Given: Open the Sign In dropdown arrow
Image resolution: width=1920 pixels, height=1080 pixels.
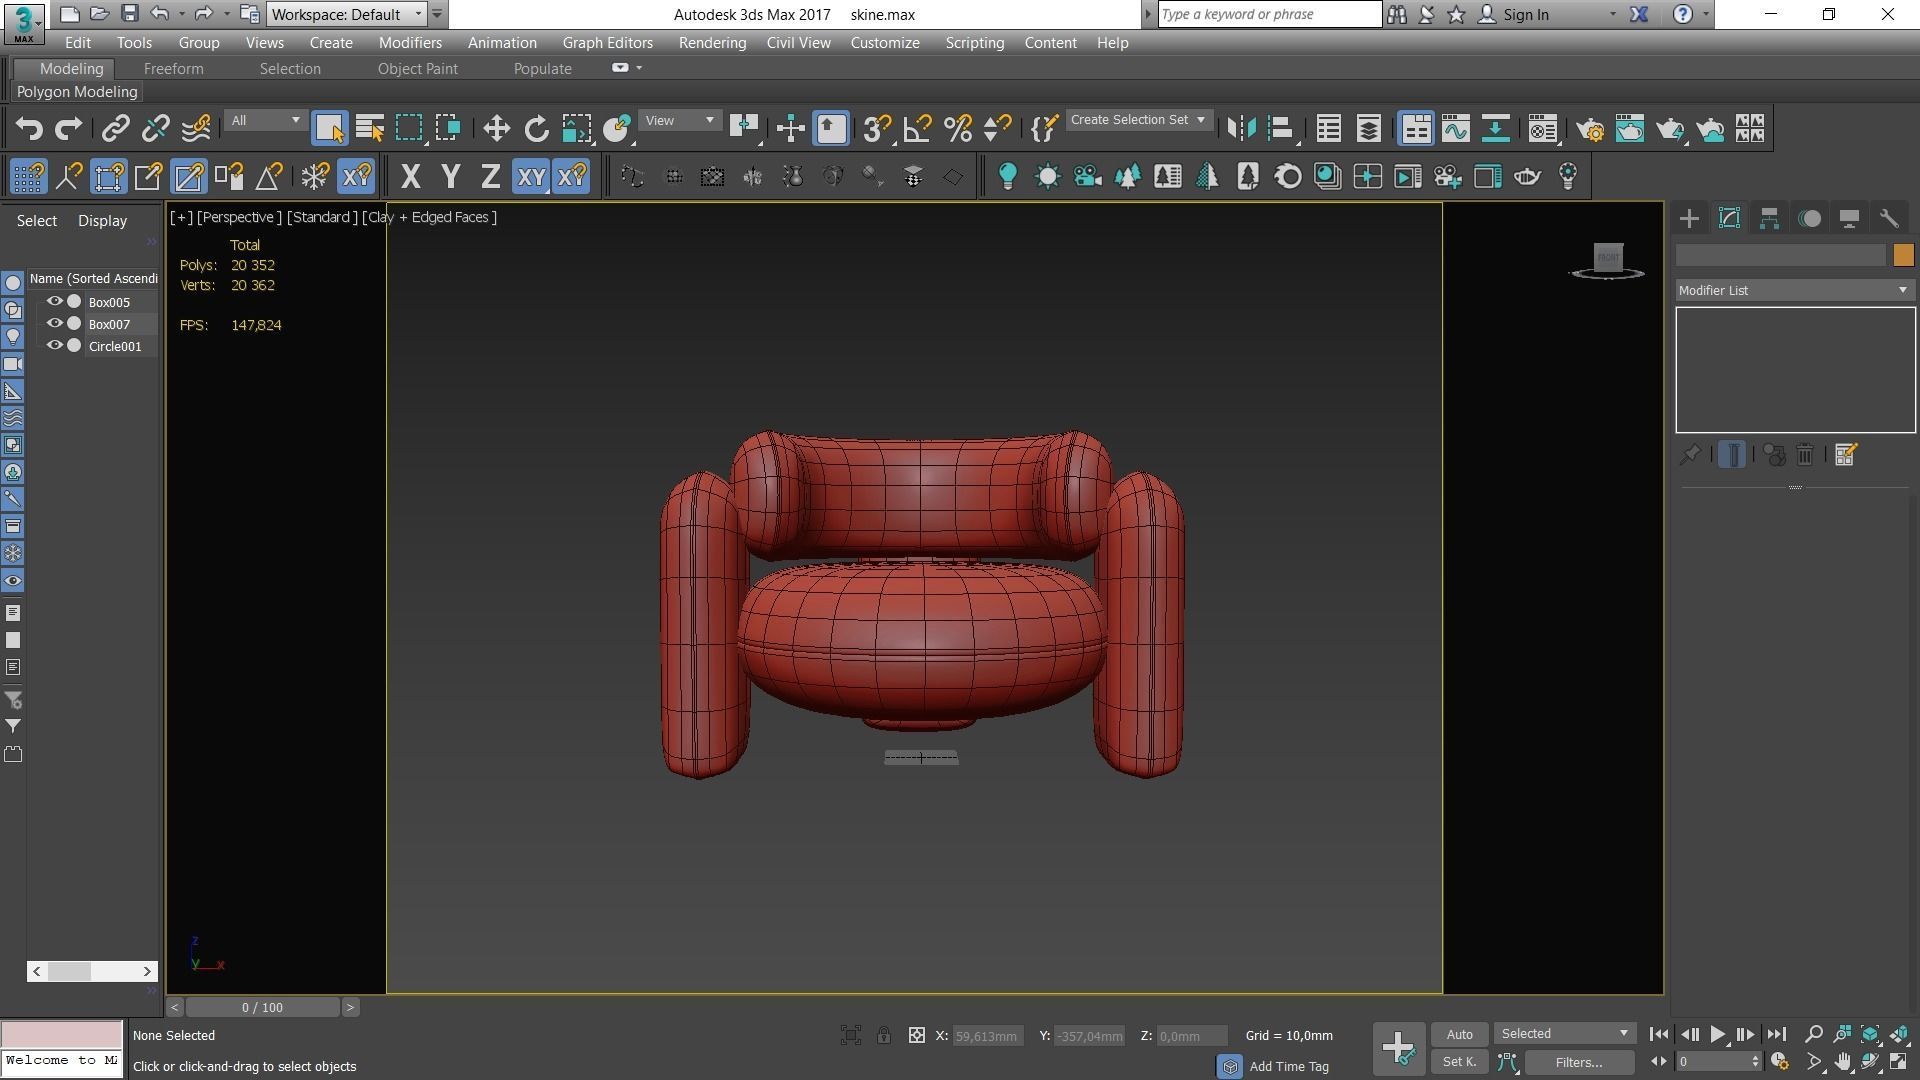Looking at the screenshot, I should pos(1612,14).
